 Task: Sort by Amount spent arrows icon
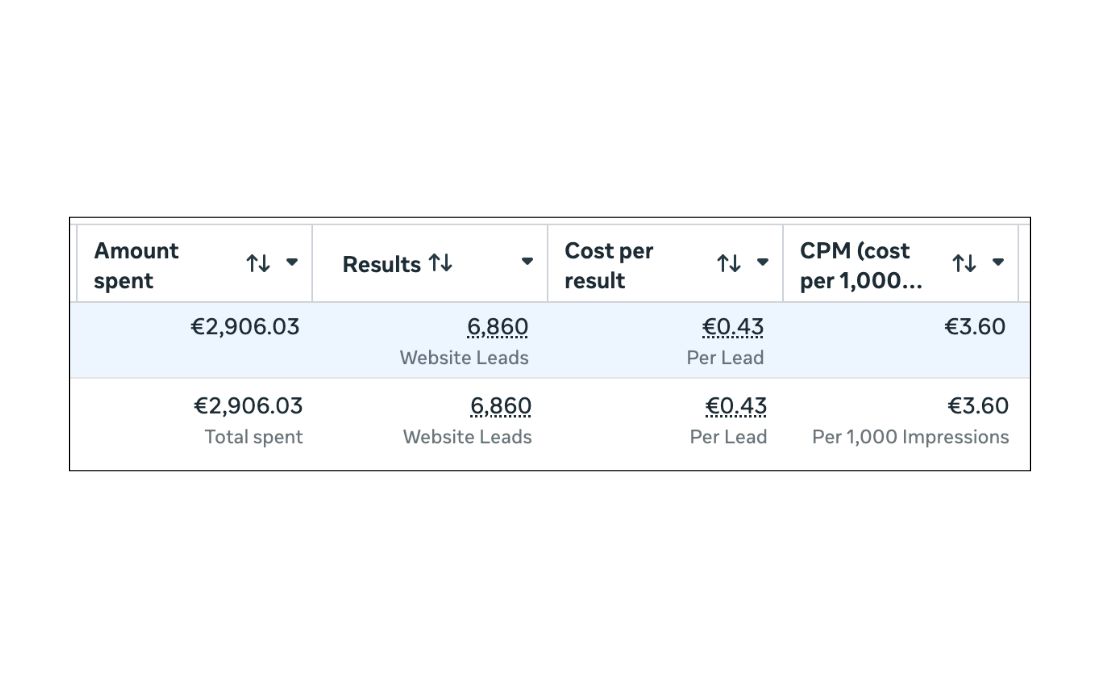click(258, 263)
